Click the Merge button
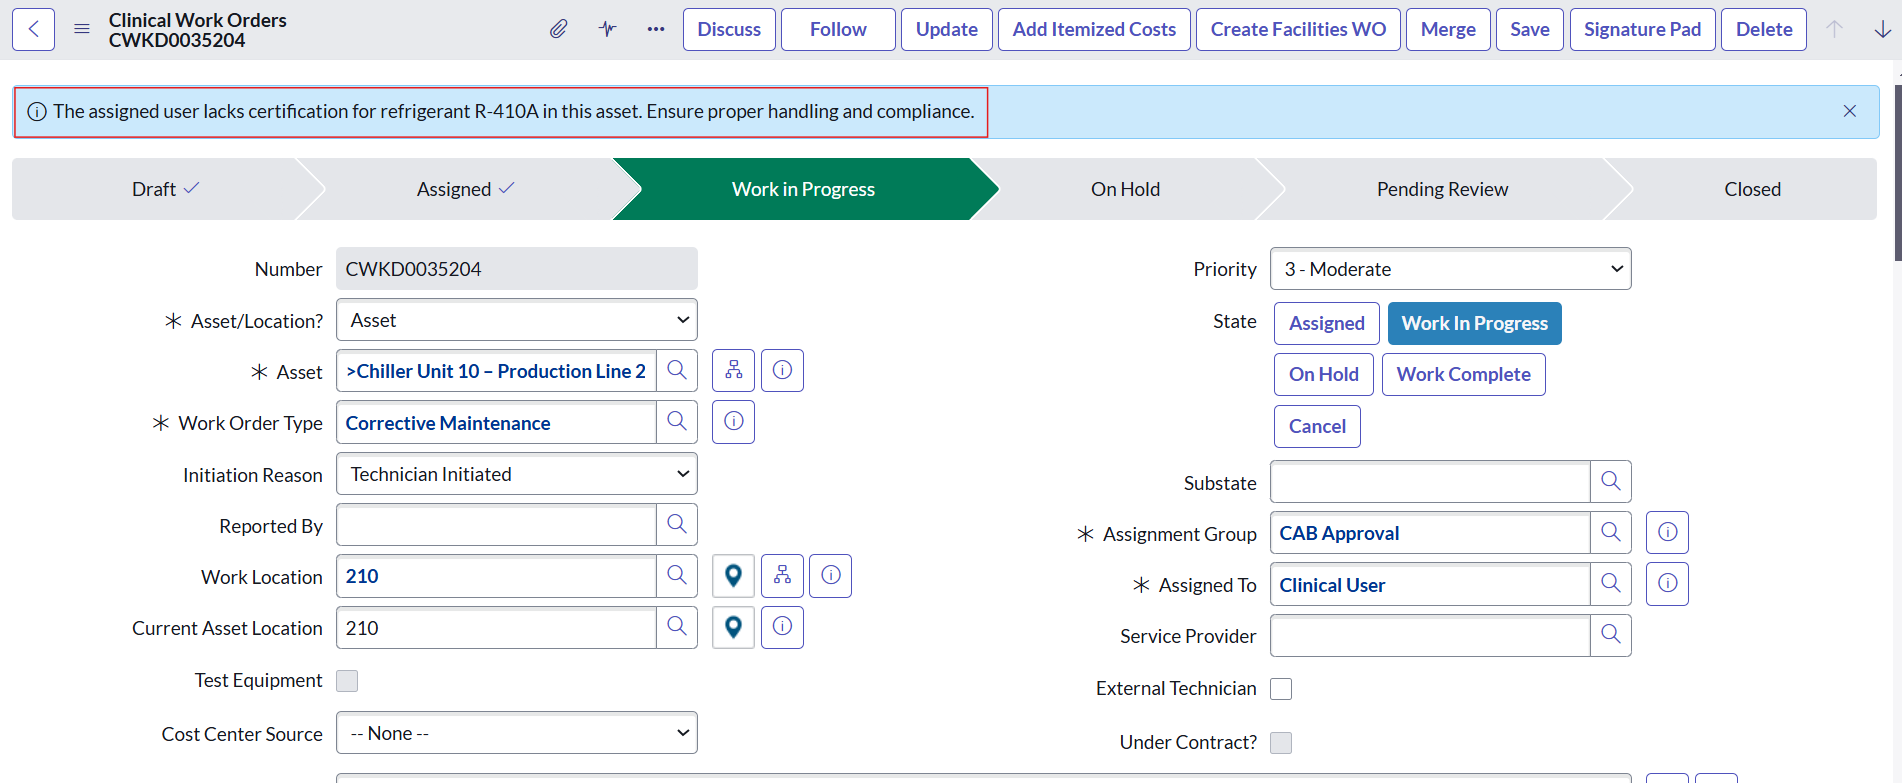 click(1448, 29)
